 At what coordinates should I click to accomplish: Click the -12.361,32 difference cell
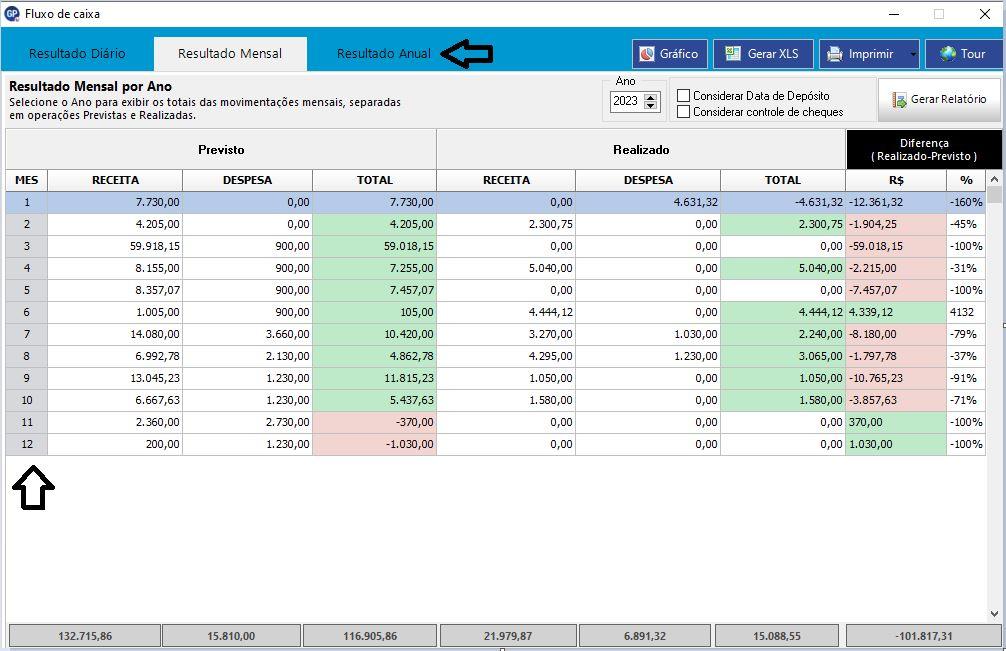(896, 202)
